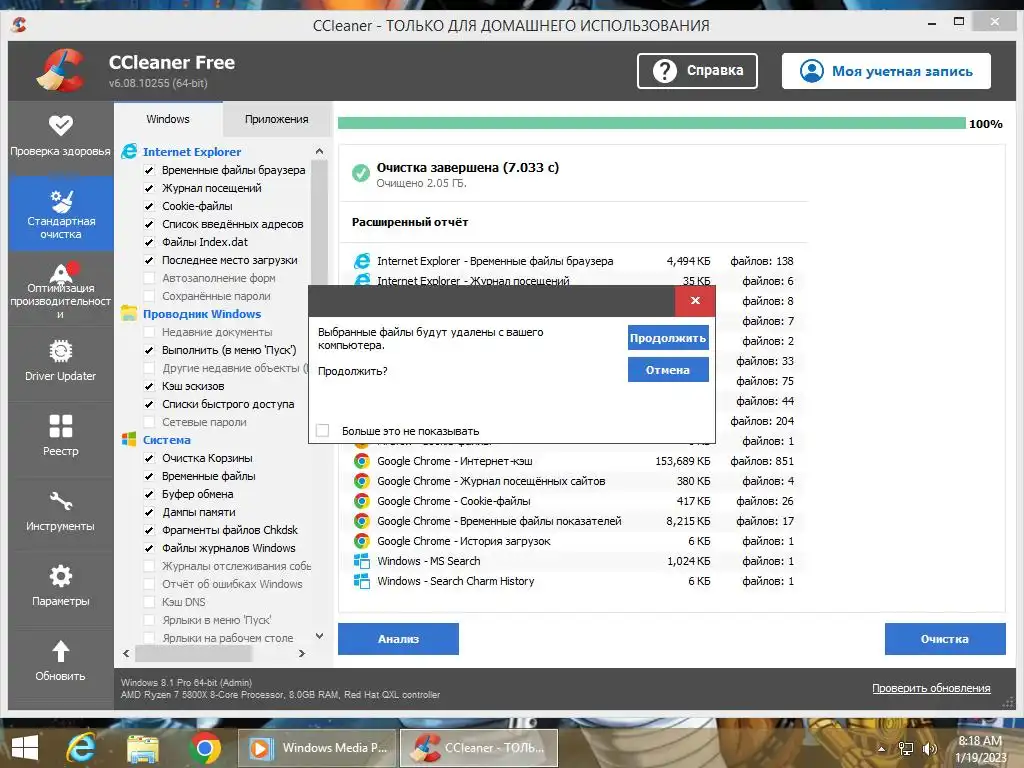Switch to the Приложения tab
The width and height of the screenshot is (1024, 768).
pyautogui.click(x=276, y=119)
